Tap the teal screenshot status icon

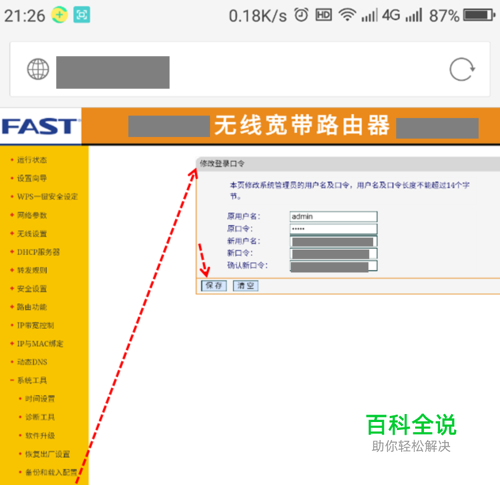[x=82, y=15]
